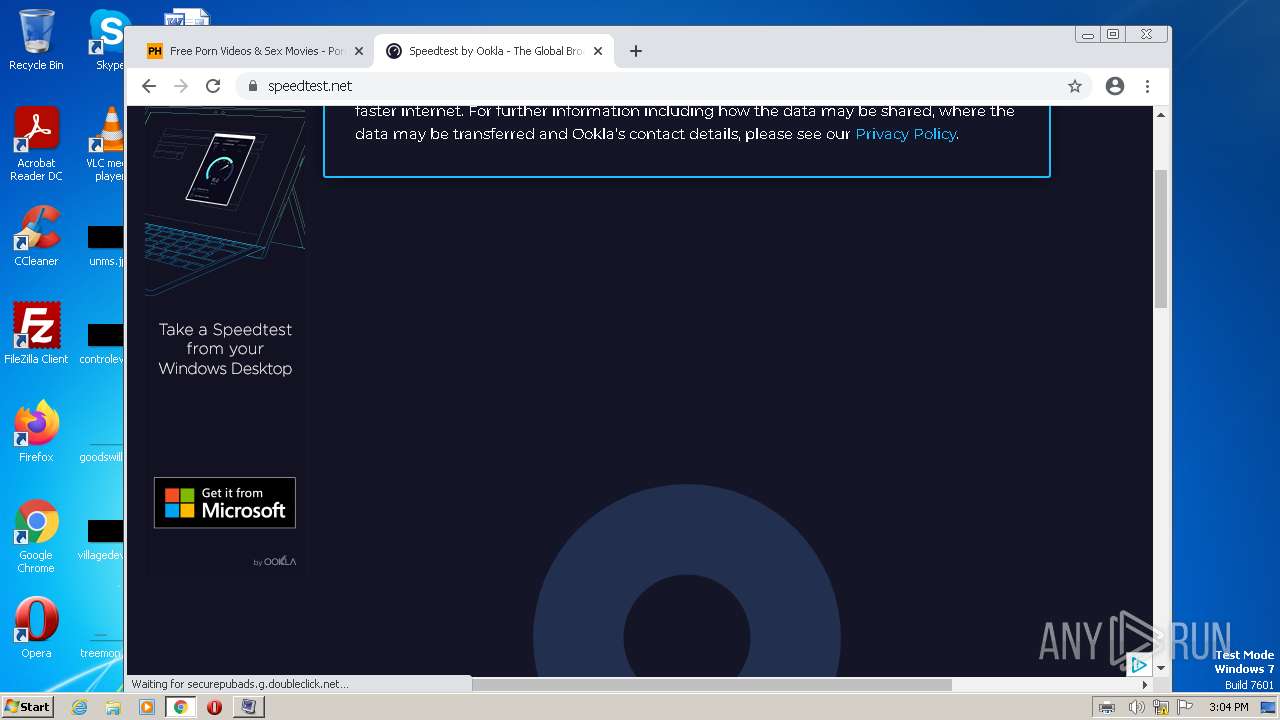Open the FileZilla Client desktop icon
Screen dimensions: 1280x720
[x=36, y=333]
